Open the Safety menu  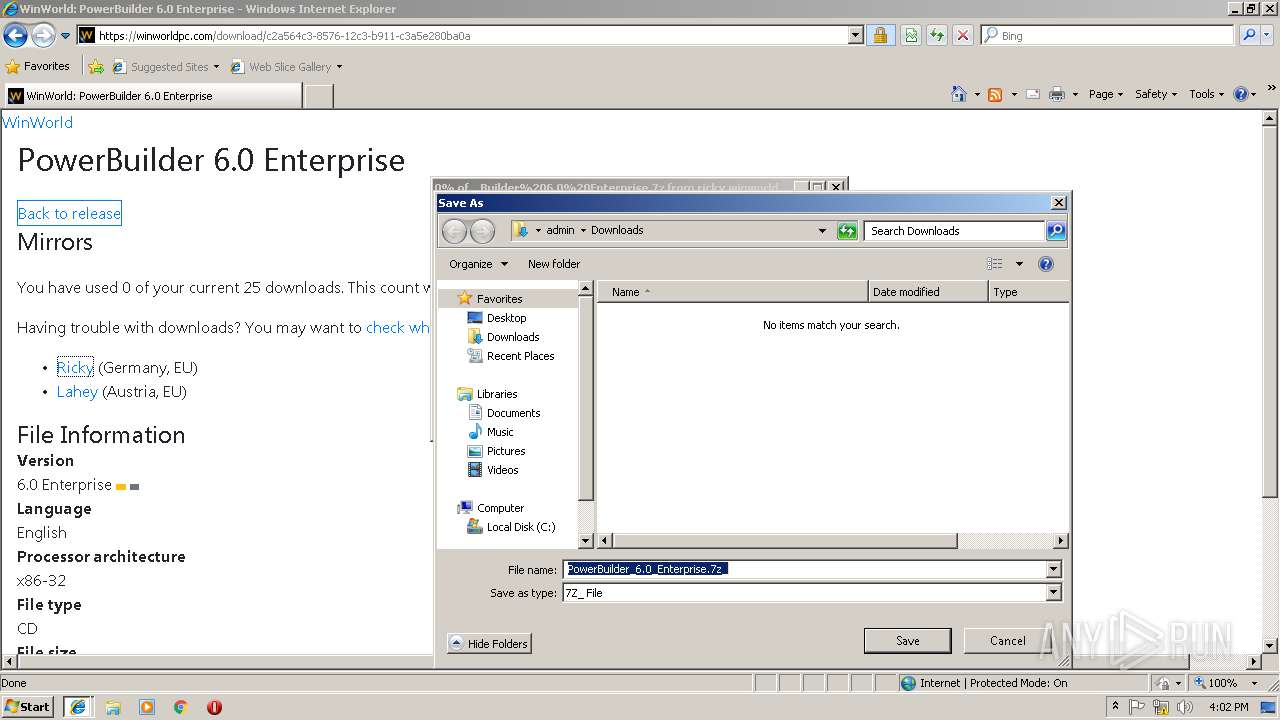click(1156, 94)
